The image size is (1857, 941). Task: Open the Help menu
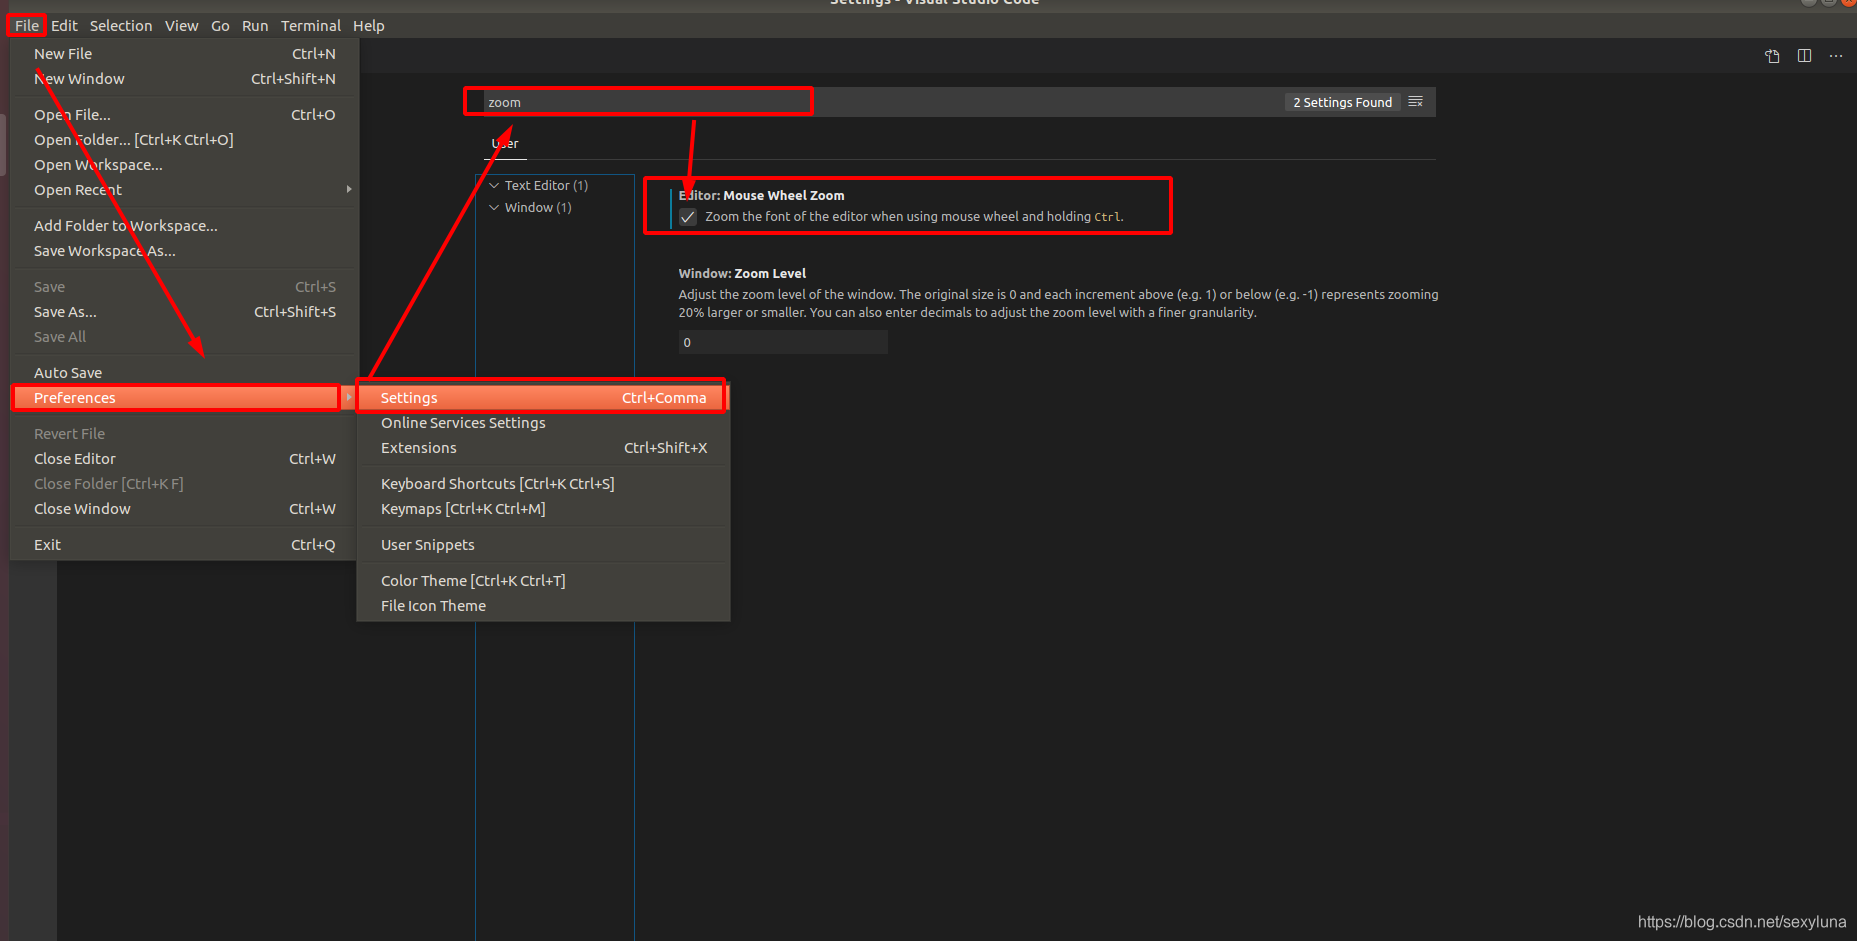pos(368,26)
